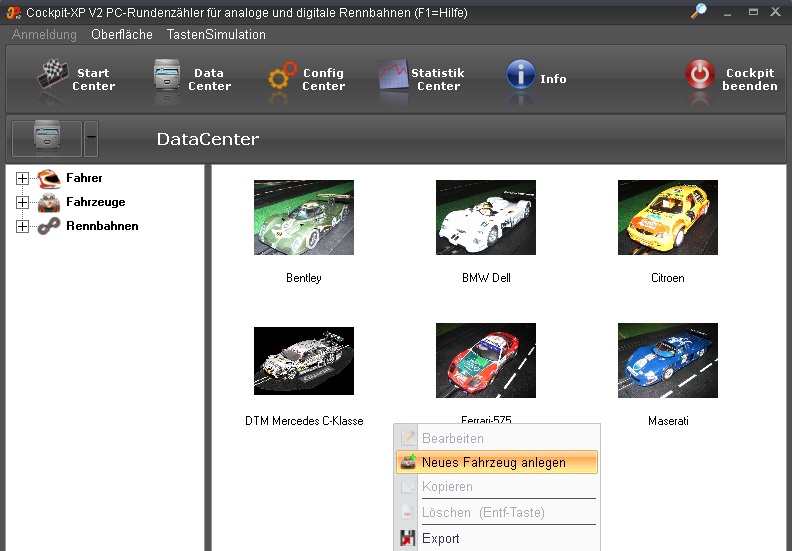Viewport: 792px width, 551px height.
Task: Open the Data Center drawer icon
Action: tap(167, 74)
